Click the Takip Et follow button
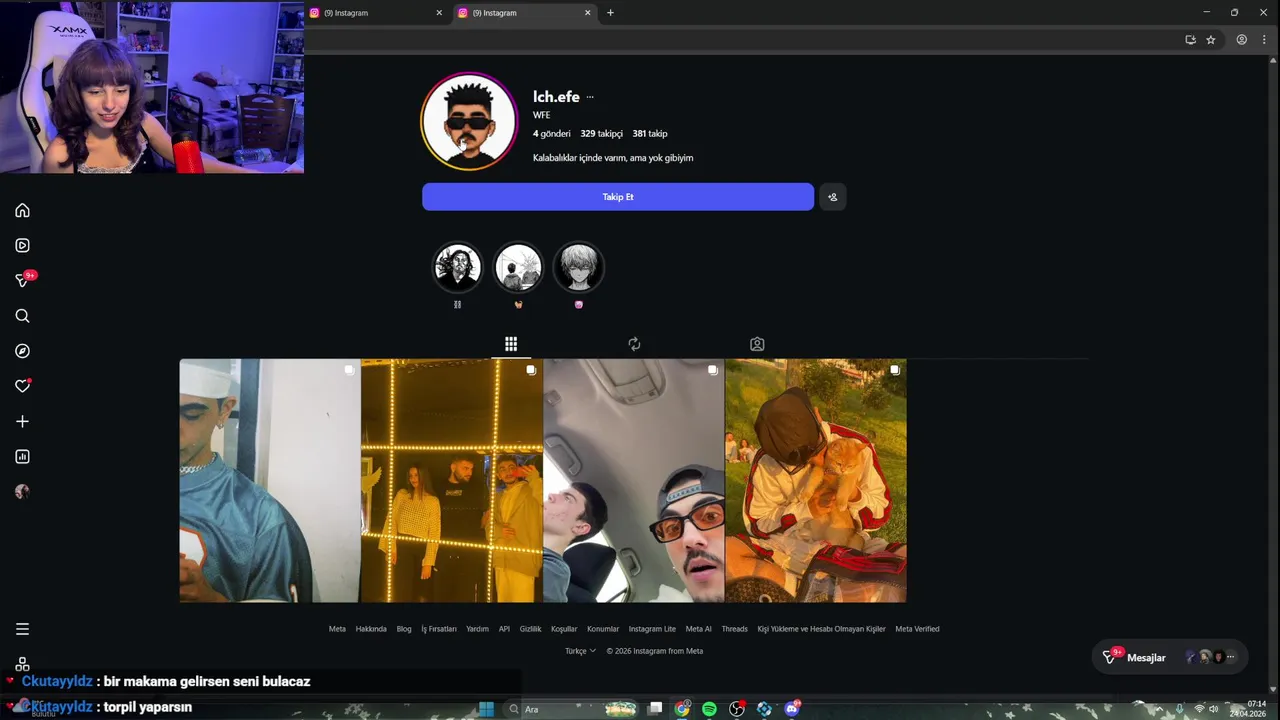Image resolution: width=1280 pixels, height=720 pixels. [x=618, y=197]
